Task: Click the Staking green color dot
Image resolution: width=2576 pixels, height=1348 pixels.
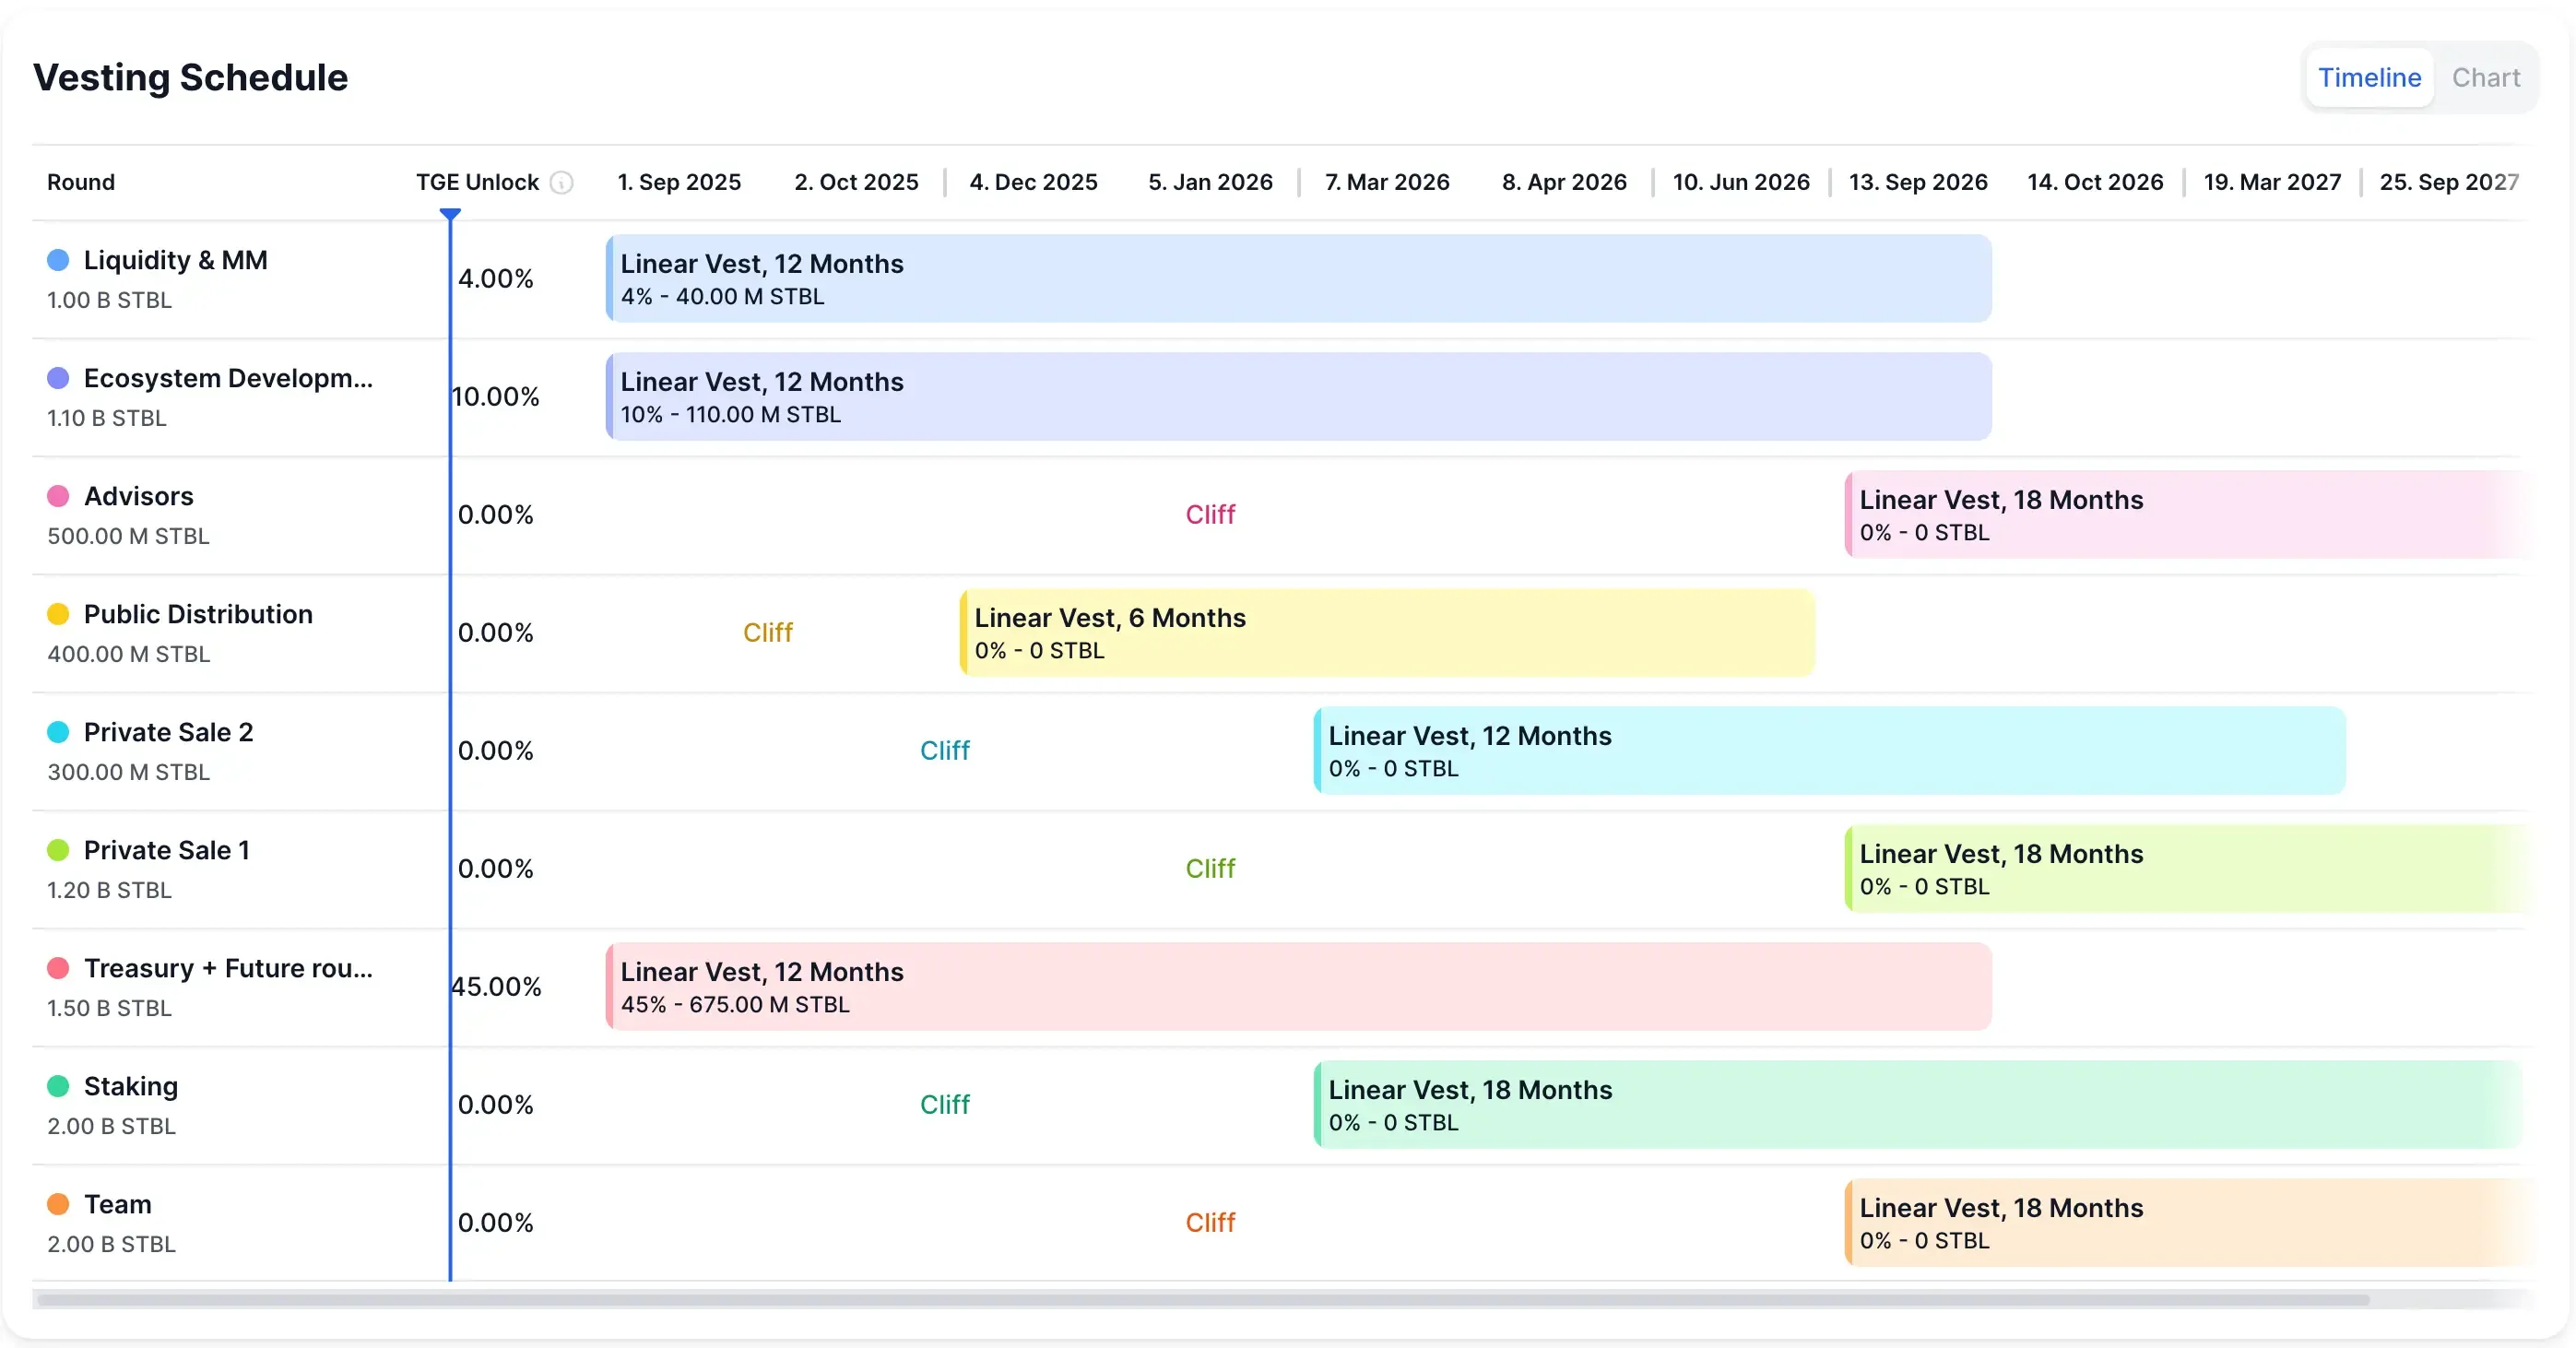Action: [x=58, y=1086]
